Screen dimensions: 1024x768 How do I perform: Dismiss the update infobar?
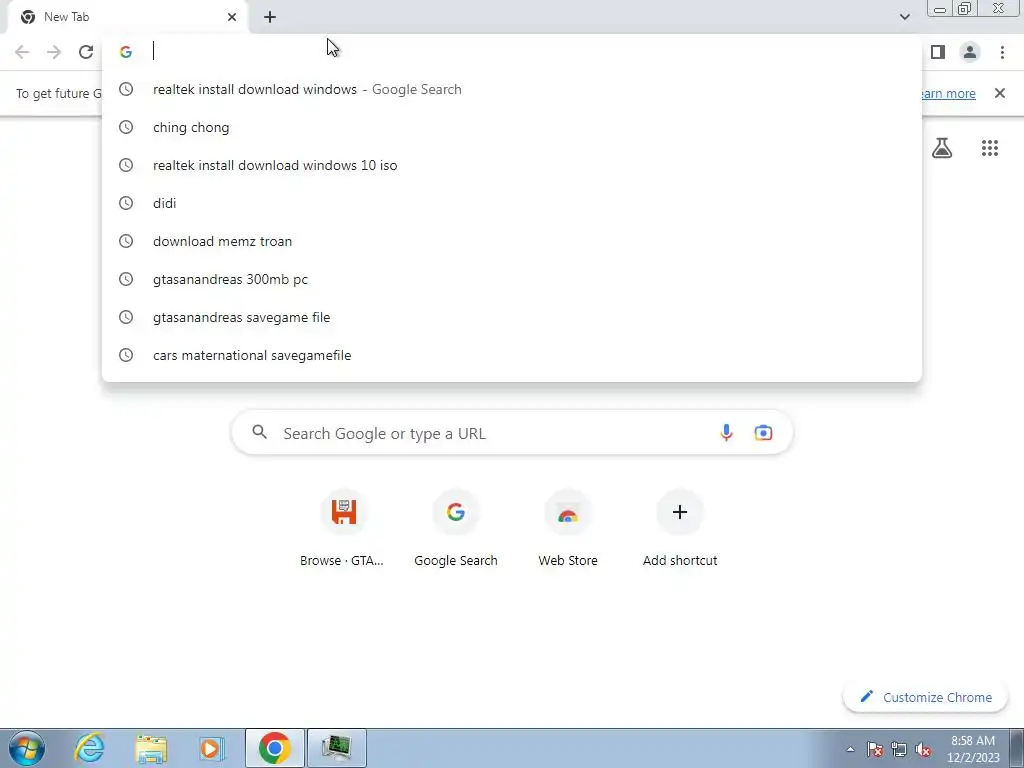click(1000, 93)
